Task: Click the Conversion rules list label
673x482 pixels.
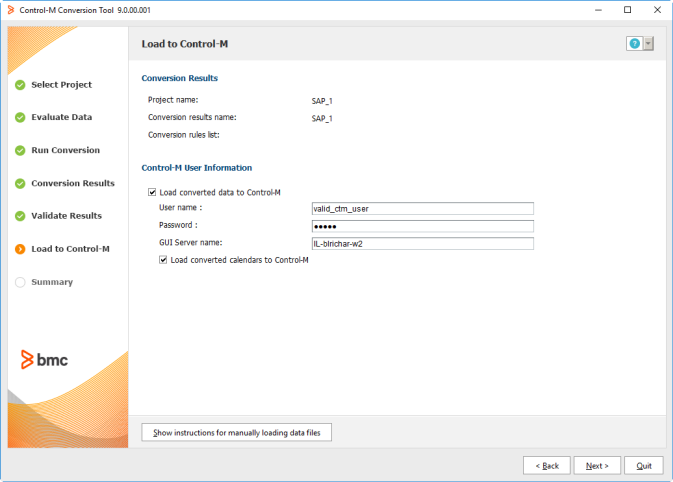Action: tap(184, 135)
